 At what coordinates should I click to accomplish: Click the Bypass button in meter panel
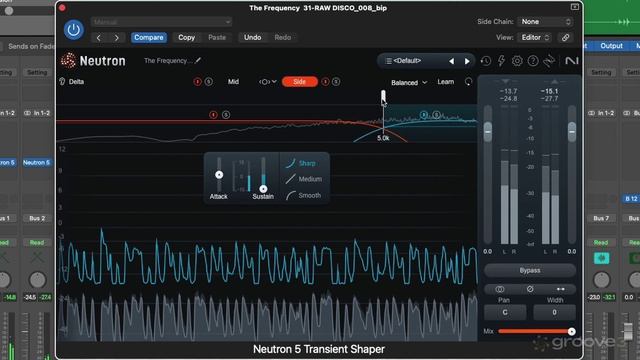pyautogui.click(x=530, y=271)
